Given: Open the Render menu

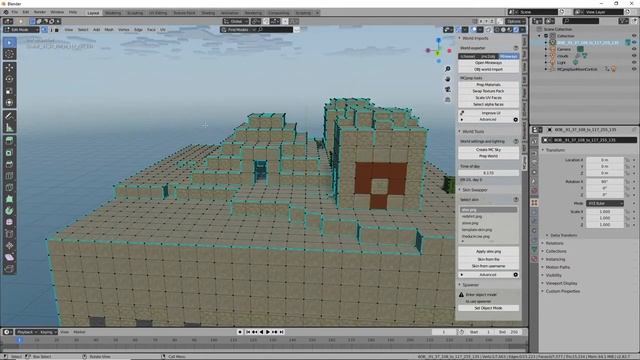Looking at the screenshot, I should (40, 12).
